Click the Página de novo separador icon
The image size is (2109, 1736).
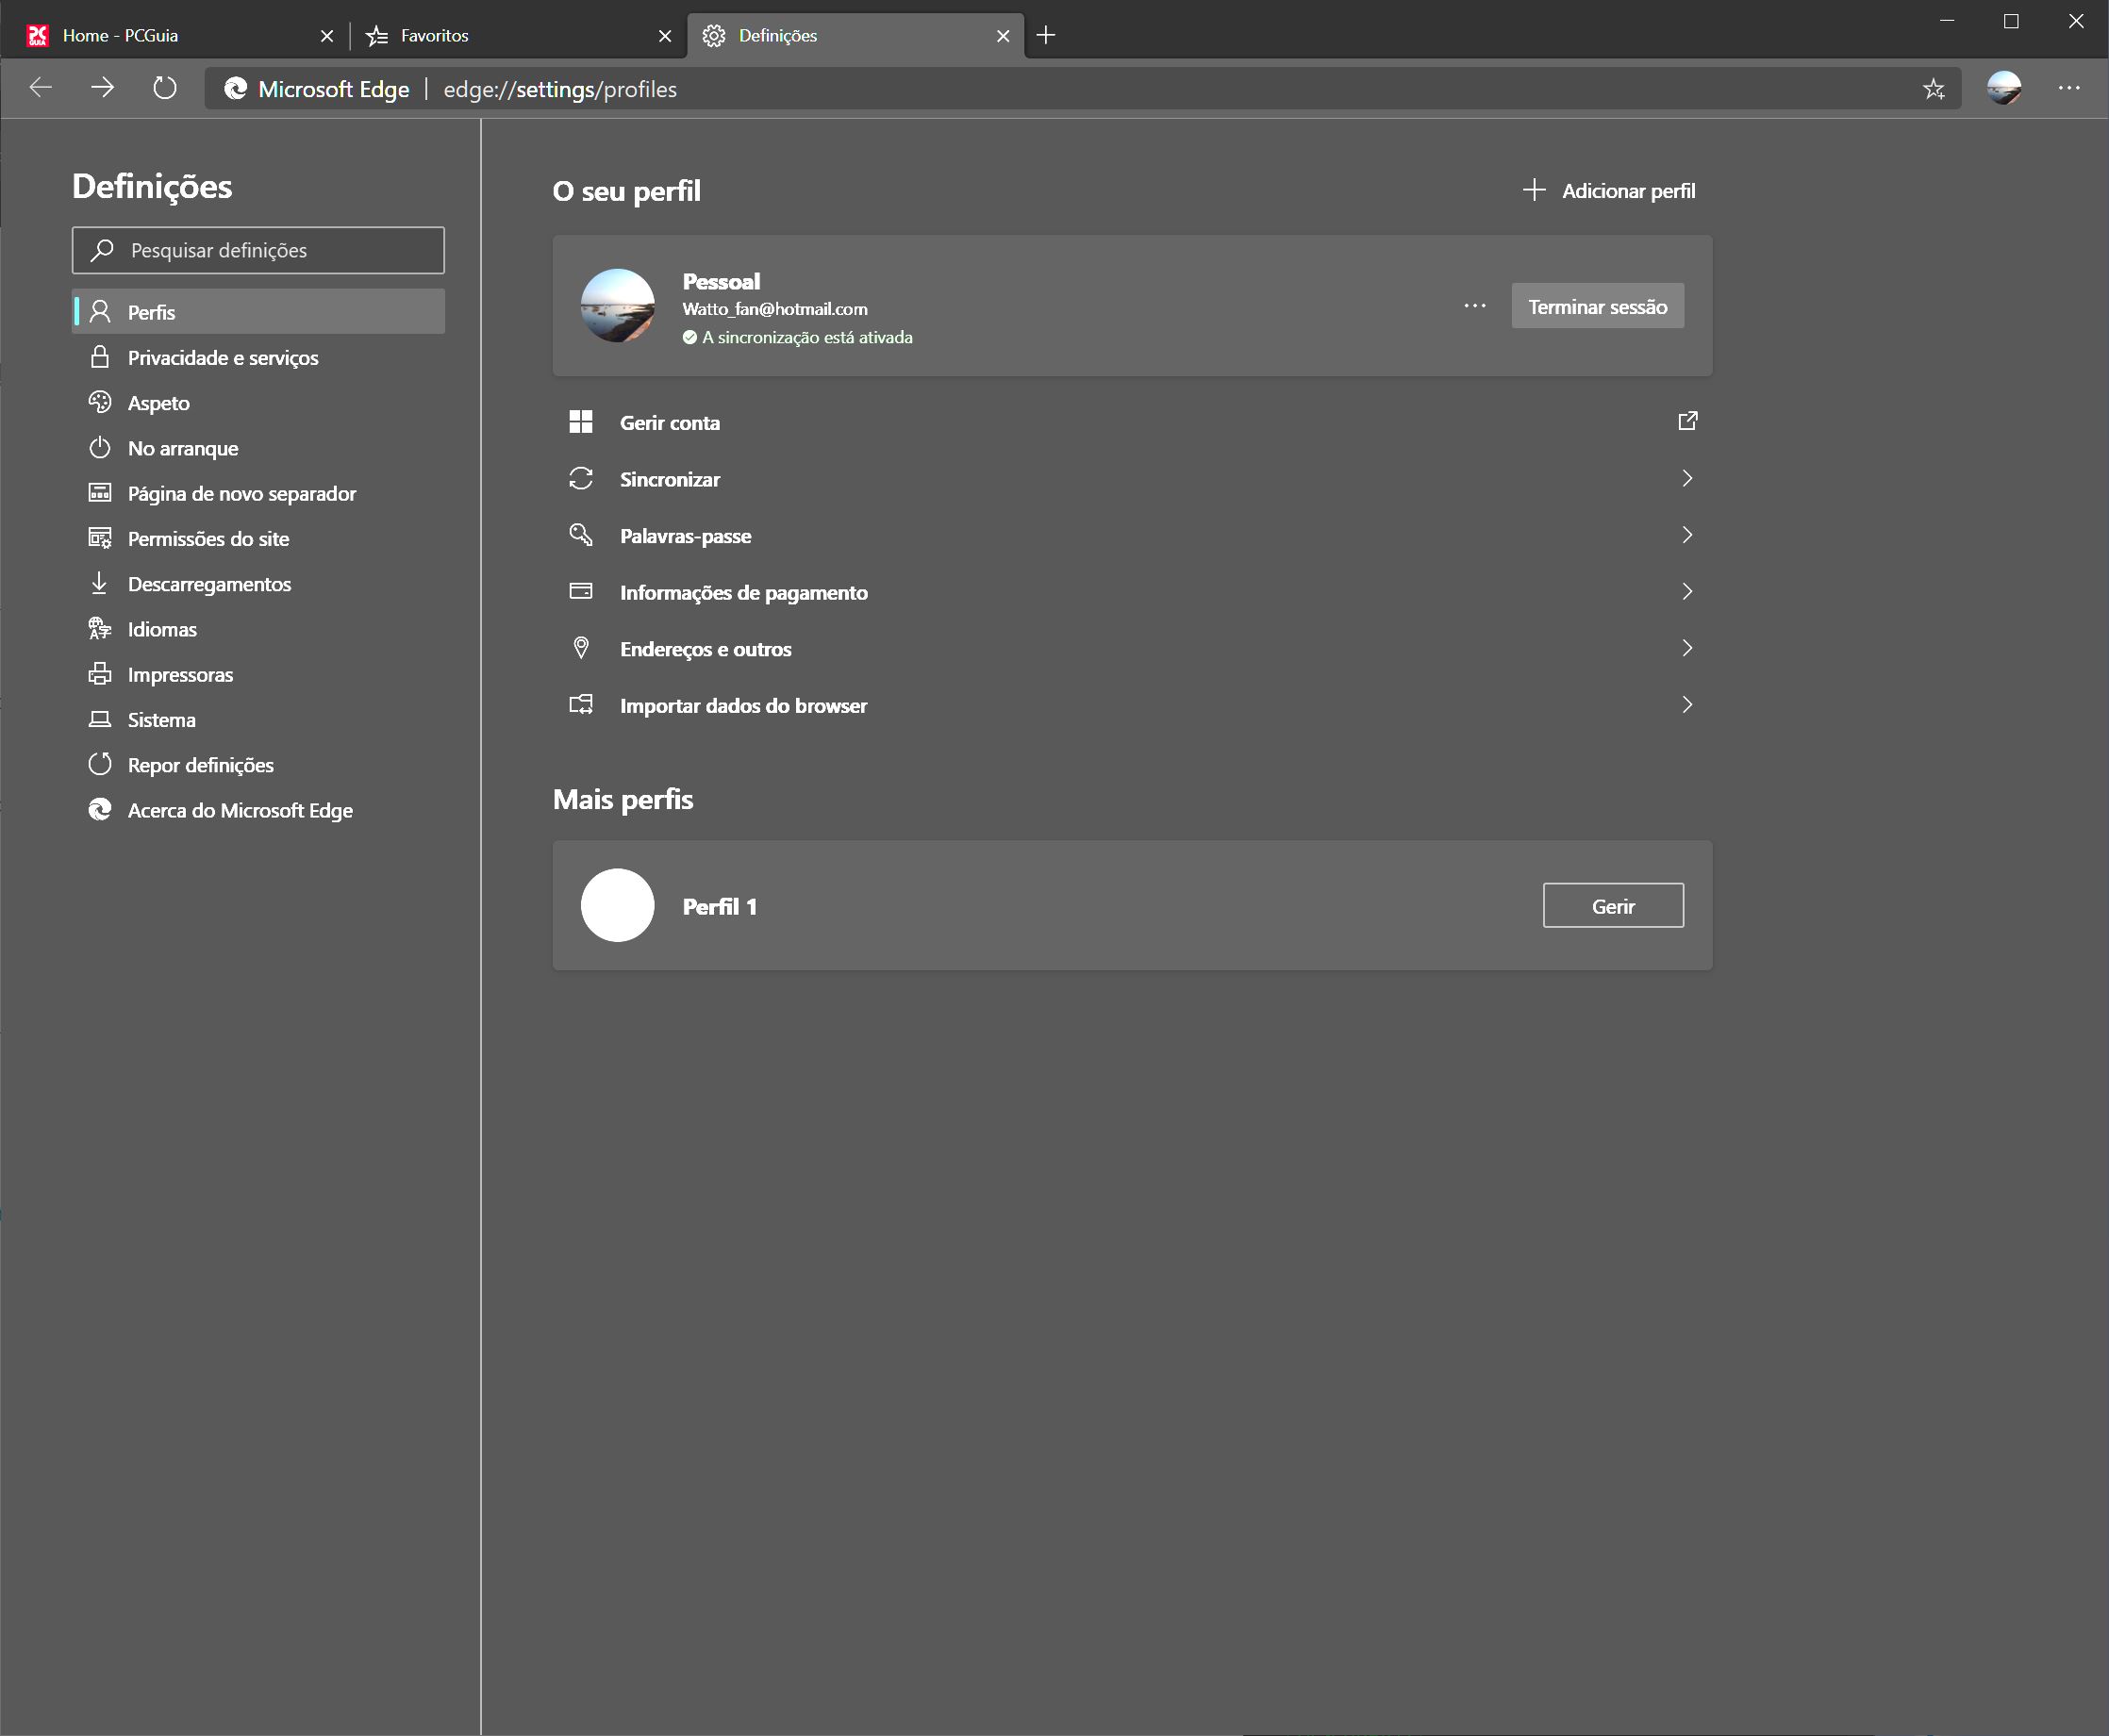99,492
